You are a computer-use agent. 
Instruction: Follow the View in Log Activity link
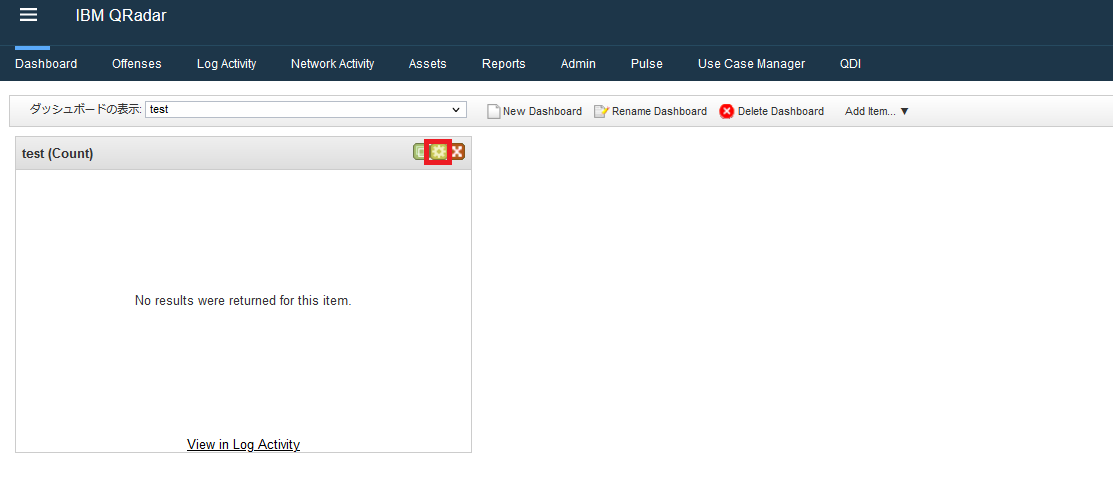(x=243, y=444)
